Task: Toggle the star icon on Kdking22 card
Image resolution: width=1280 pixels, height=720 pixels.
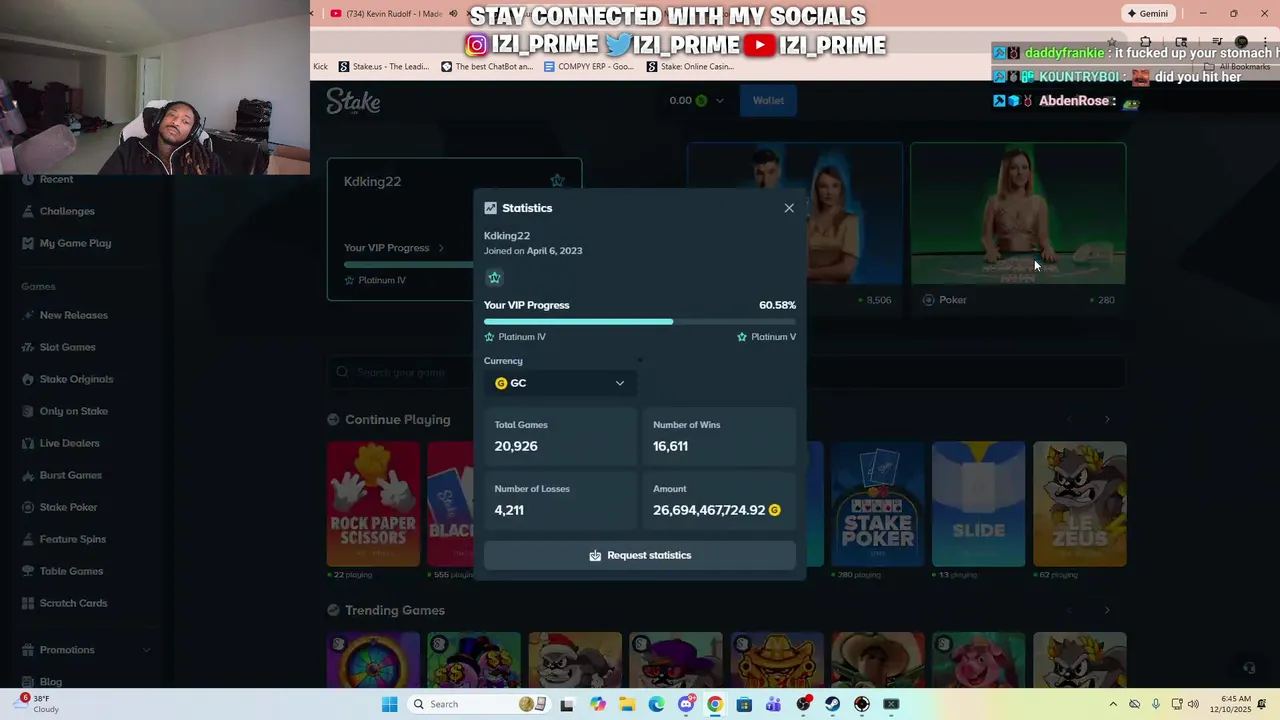Action: (557, 181)
